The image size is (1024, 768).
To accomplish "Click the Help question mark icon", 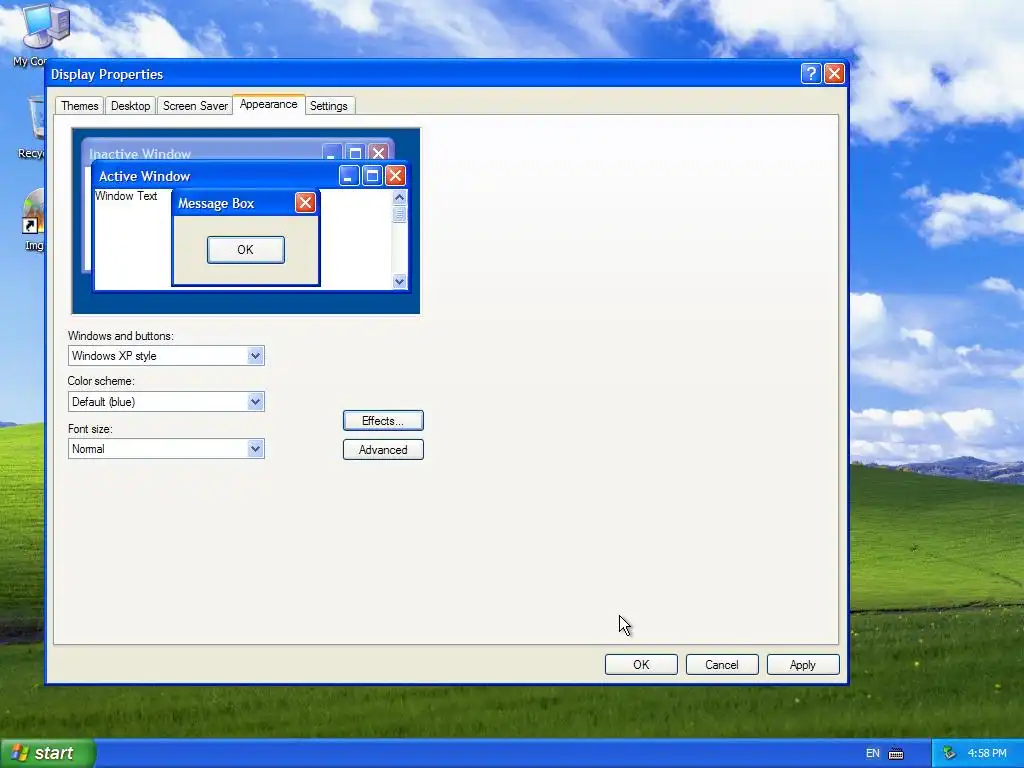I will click(810, 73).
